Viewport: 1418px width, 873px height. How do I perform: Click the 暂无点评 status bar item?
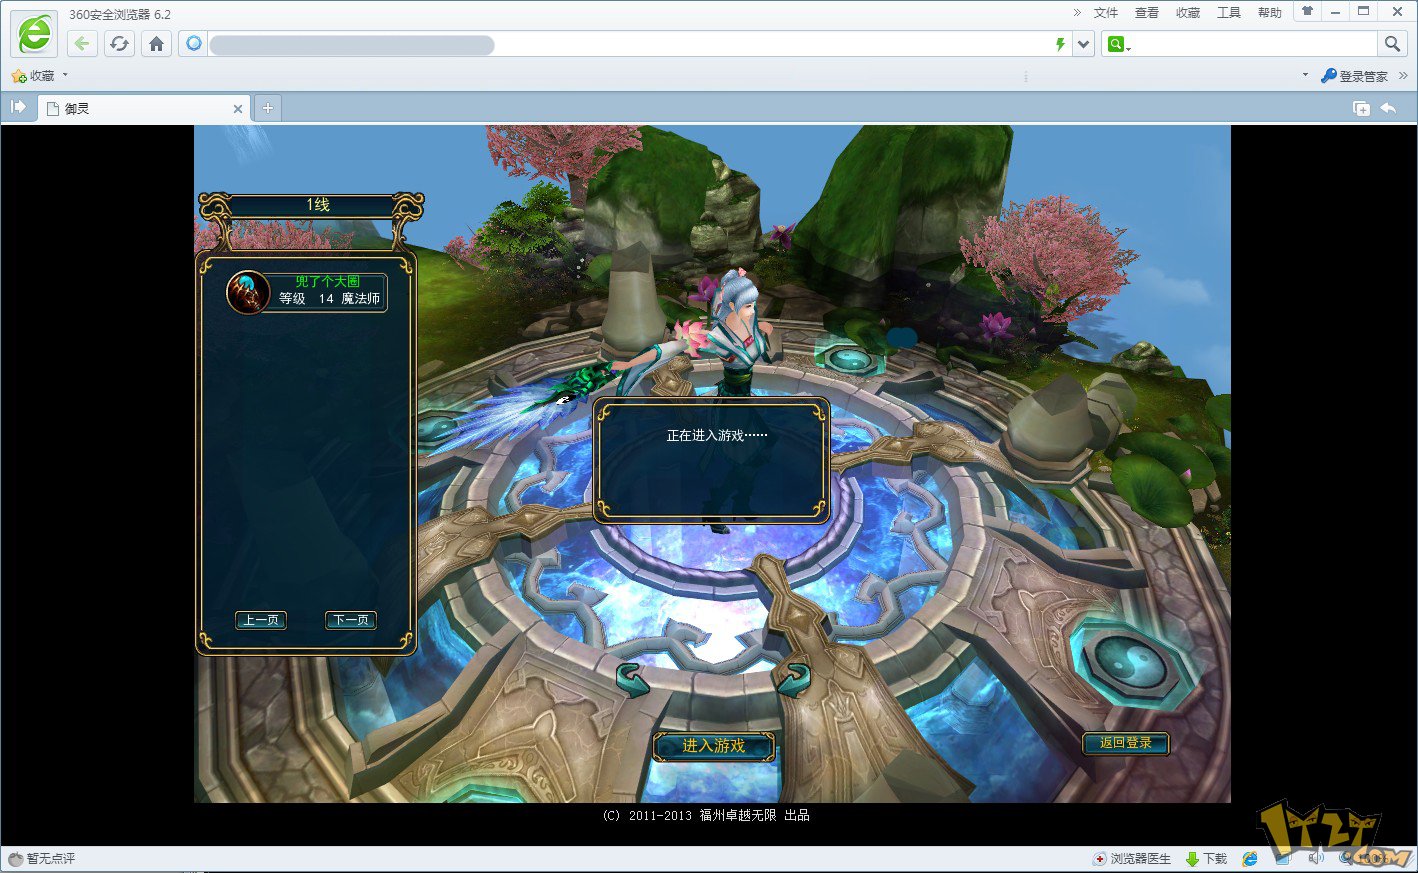(x=42, y=859)
